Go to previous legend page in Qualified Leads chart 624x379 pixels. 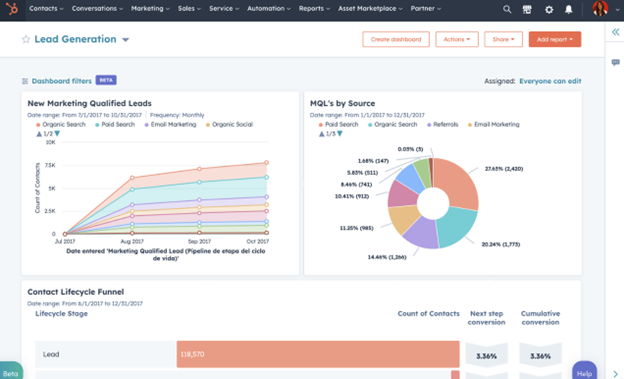click(39, 134)
